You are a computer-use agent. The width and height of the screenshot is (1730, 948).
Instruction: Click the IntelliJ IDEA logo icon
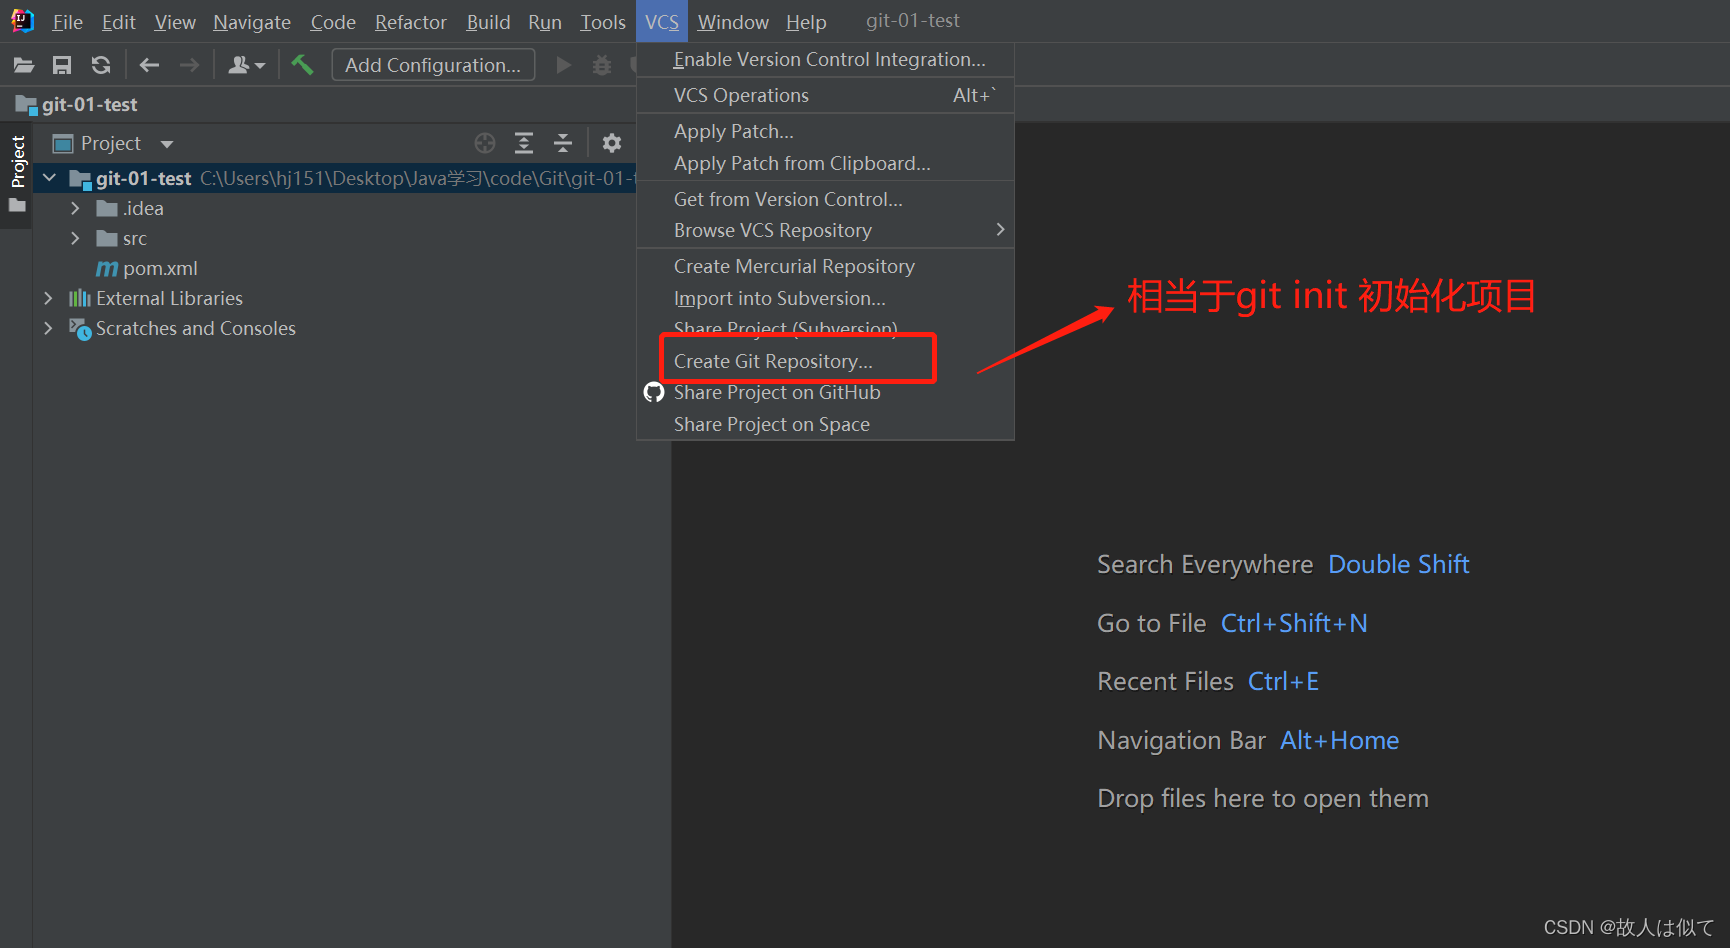coord(22,21)
